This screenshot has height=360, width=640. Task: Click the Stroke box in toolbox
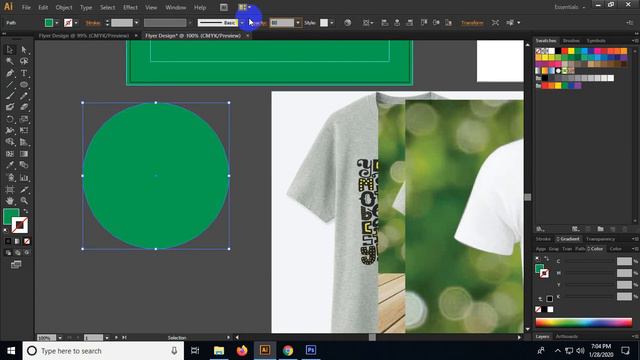tap(20, 226)
